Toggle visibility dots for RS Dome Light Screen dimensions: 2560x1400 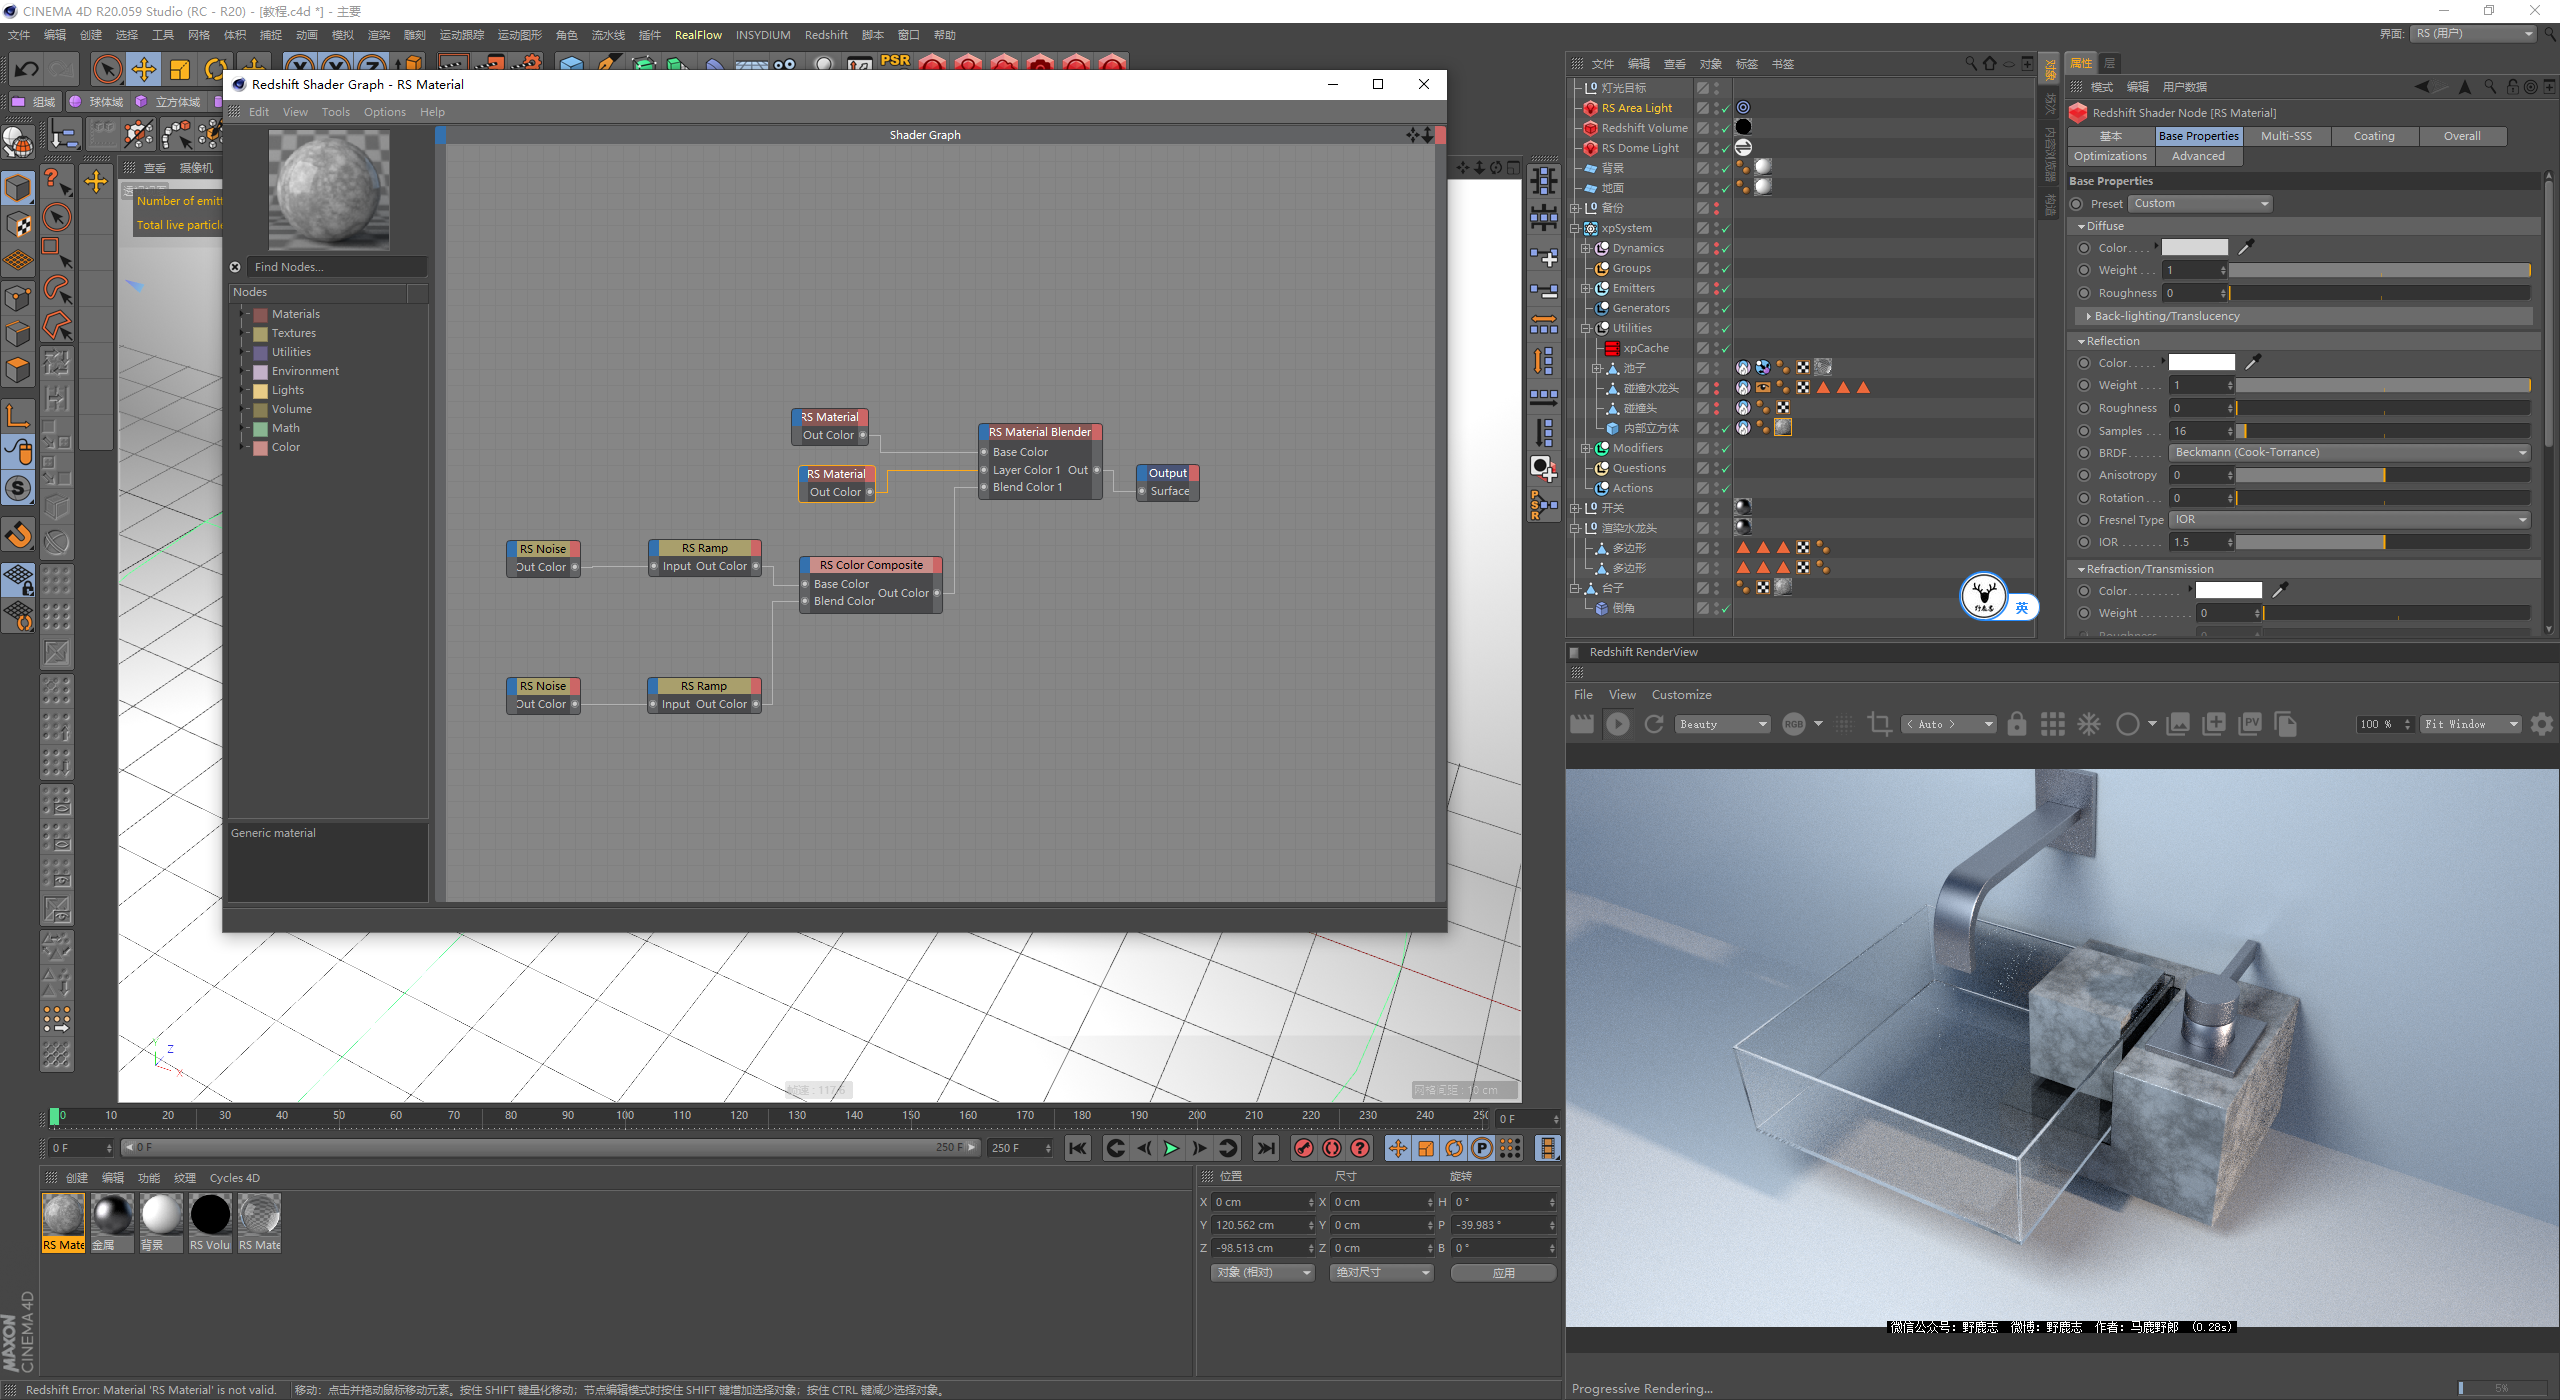1716,148
